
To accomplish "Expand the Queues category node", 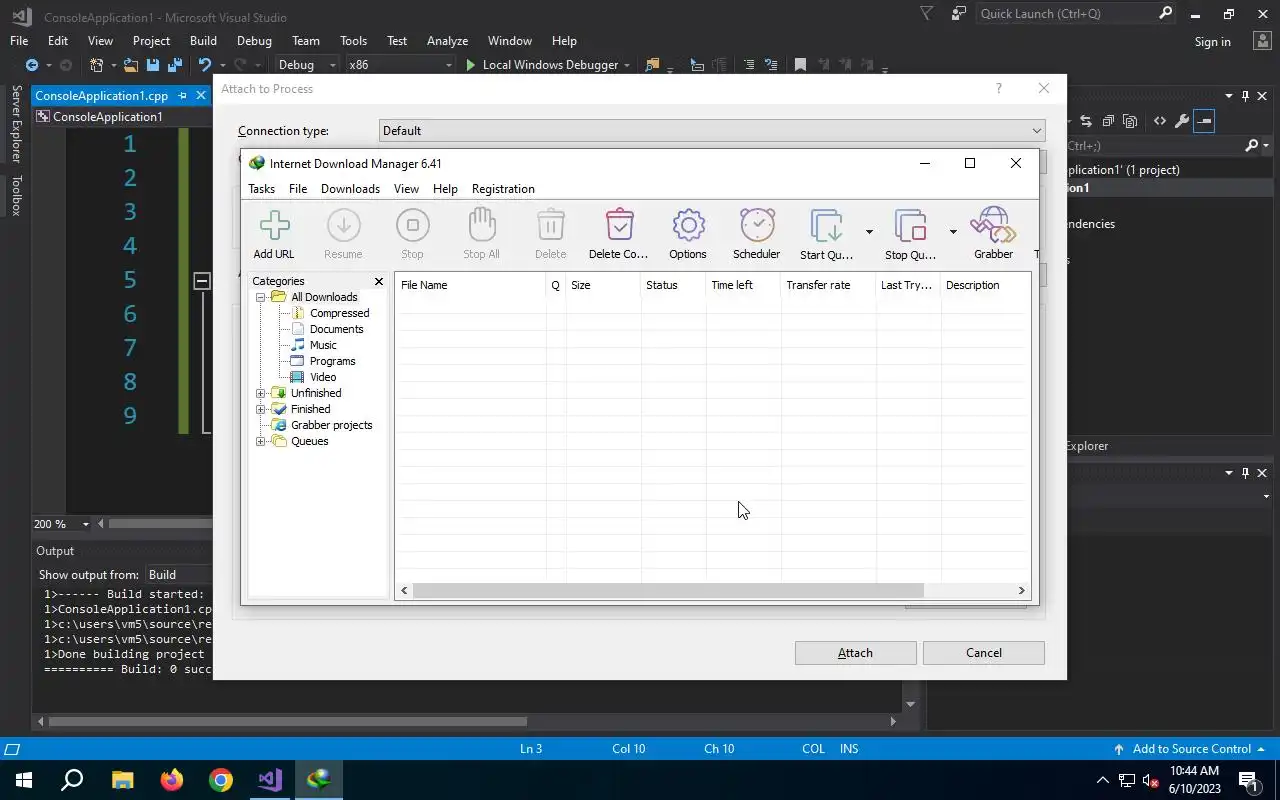I will [x=261, y=441].
